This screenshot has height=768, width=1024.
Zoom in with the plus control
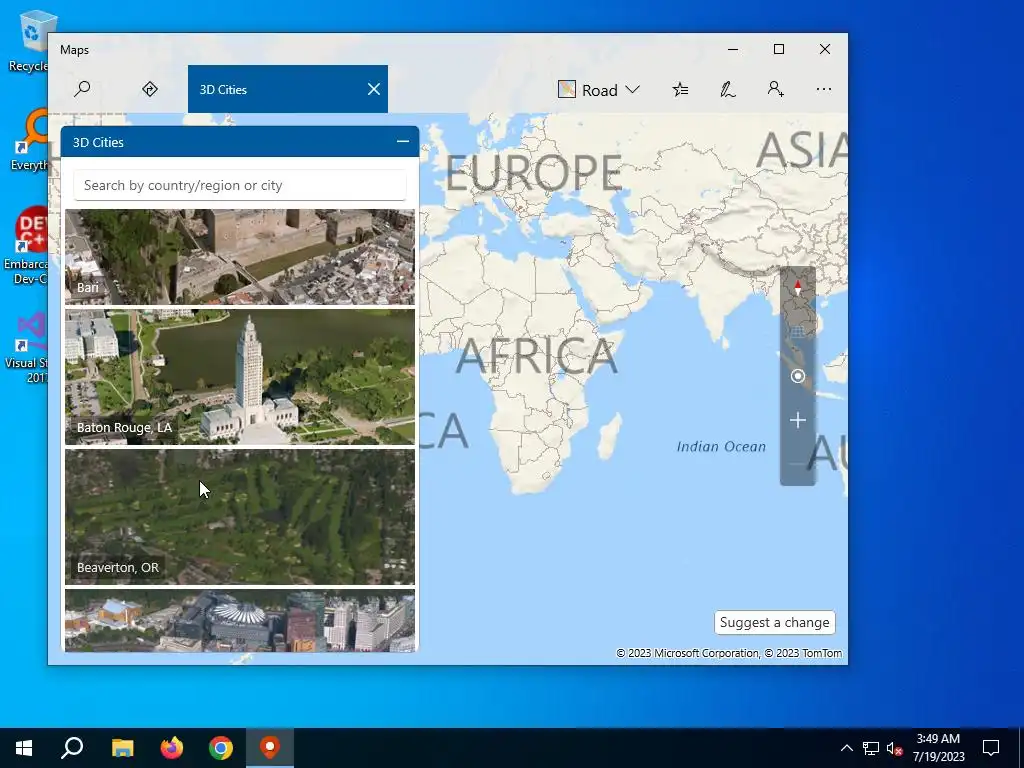point(797,420)
